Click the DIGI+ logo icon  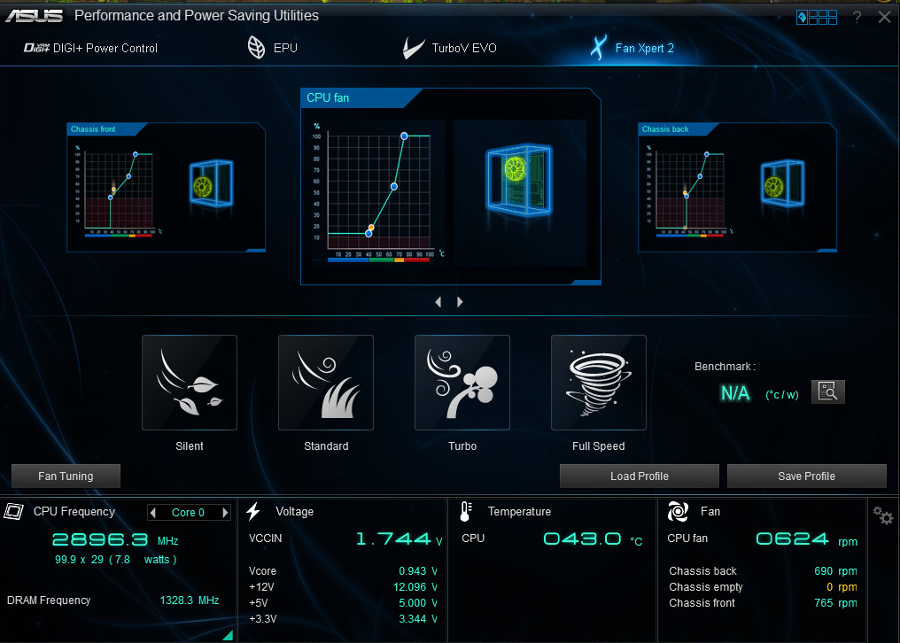click(x=36, y=48)
